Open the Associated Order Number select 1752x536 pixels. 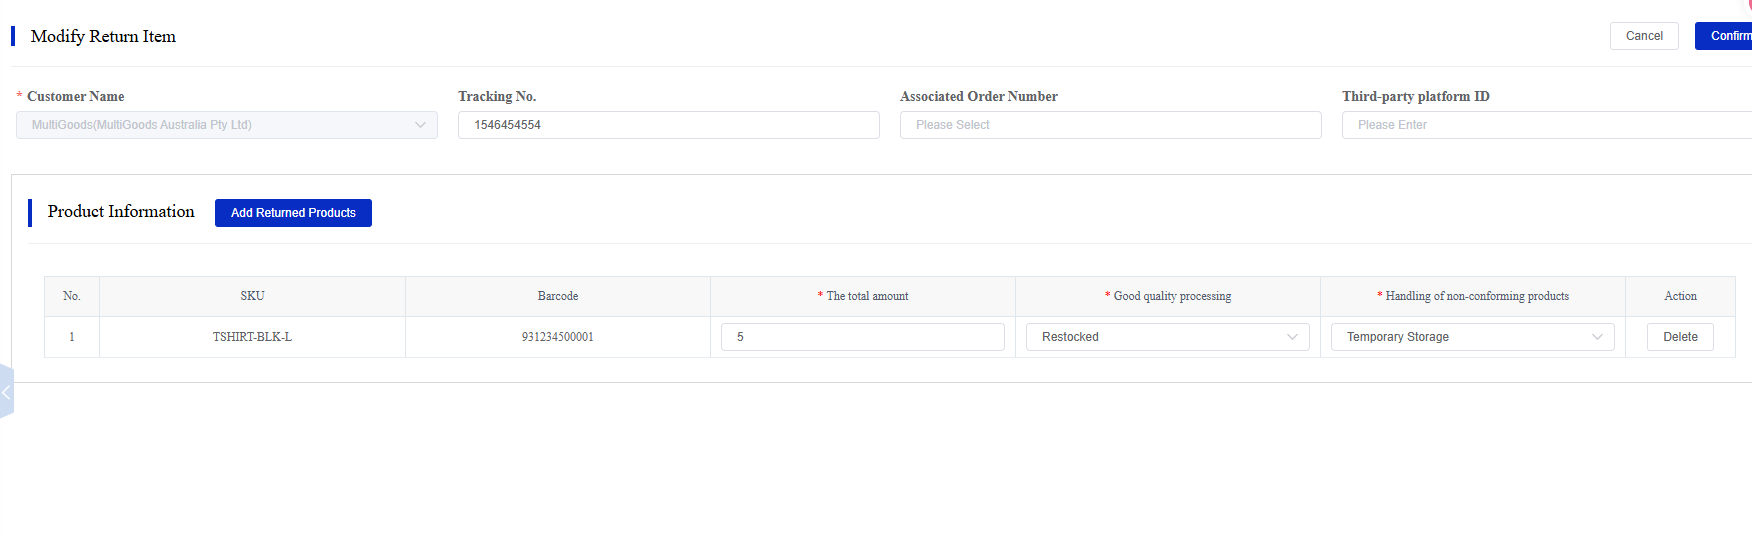pyautogui.click(x=1111, y=125)
